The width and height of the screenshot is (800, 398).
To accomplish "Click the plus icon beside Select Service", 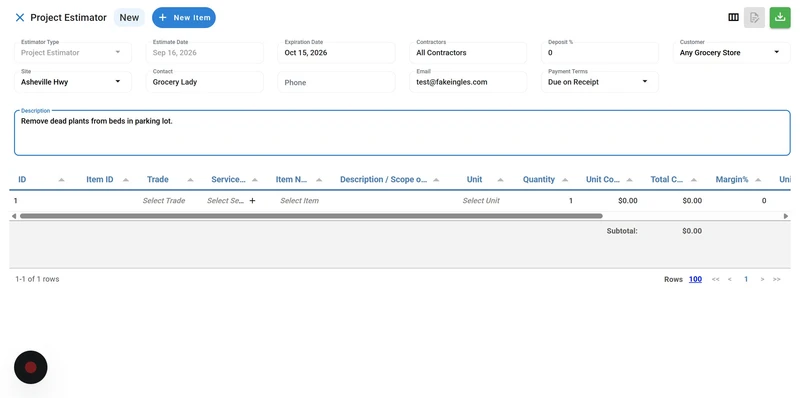I will tap(252, 201).
